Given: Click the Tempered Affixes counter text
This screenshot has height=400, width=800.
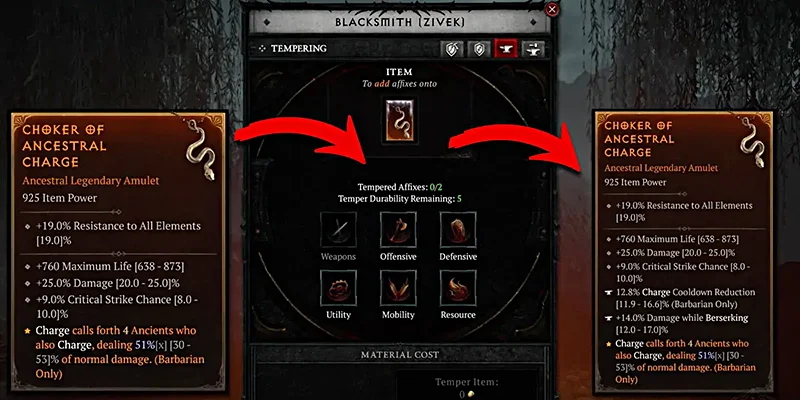Looking at the screenshot, I should pyautogui.click(x=400, y=187).
